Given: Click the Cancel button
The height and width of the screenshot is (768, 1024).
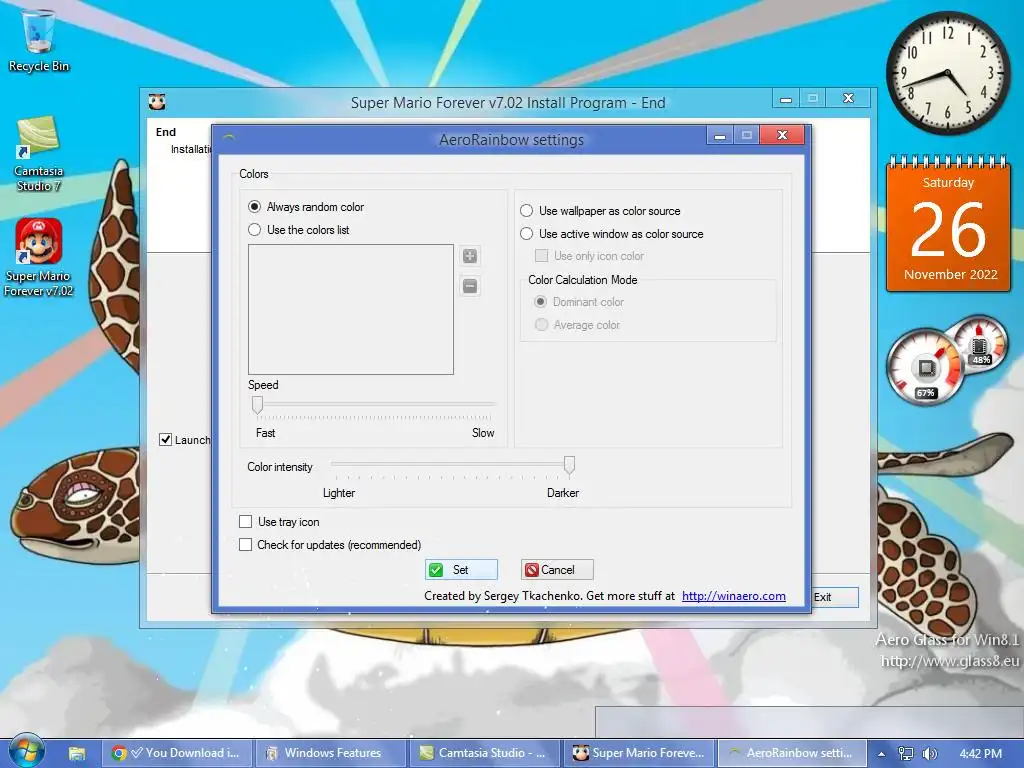Looking at the screenshot, I should 557,569.
